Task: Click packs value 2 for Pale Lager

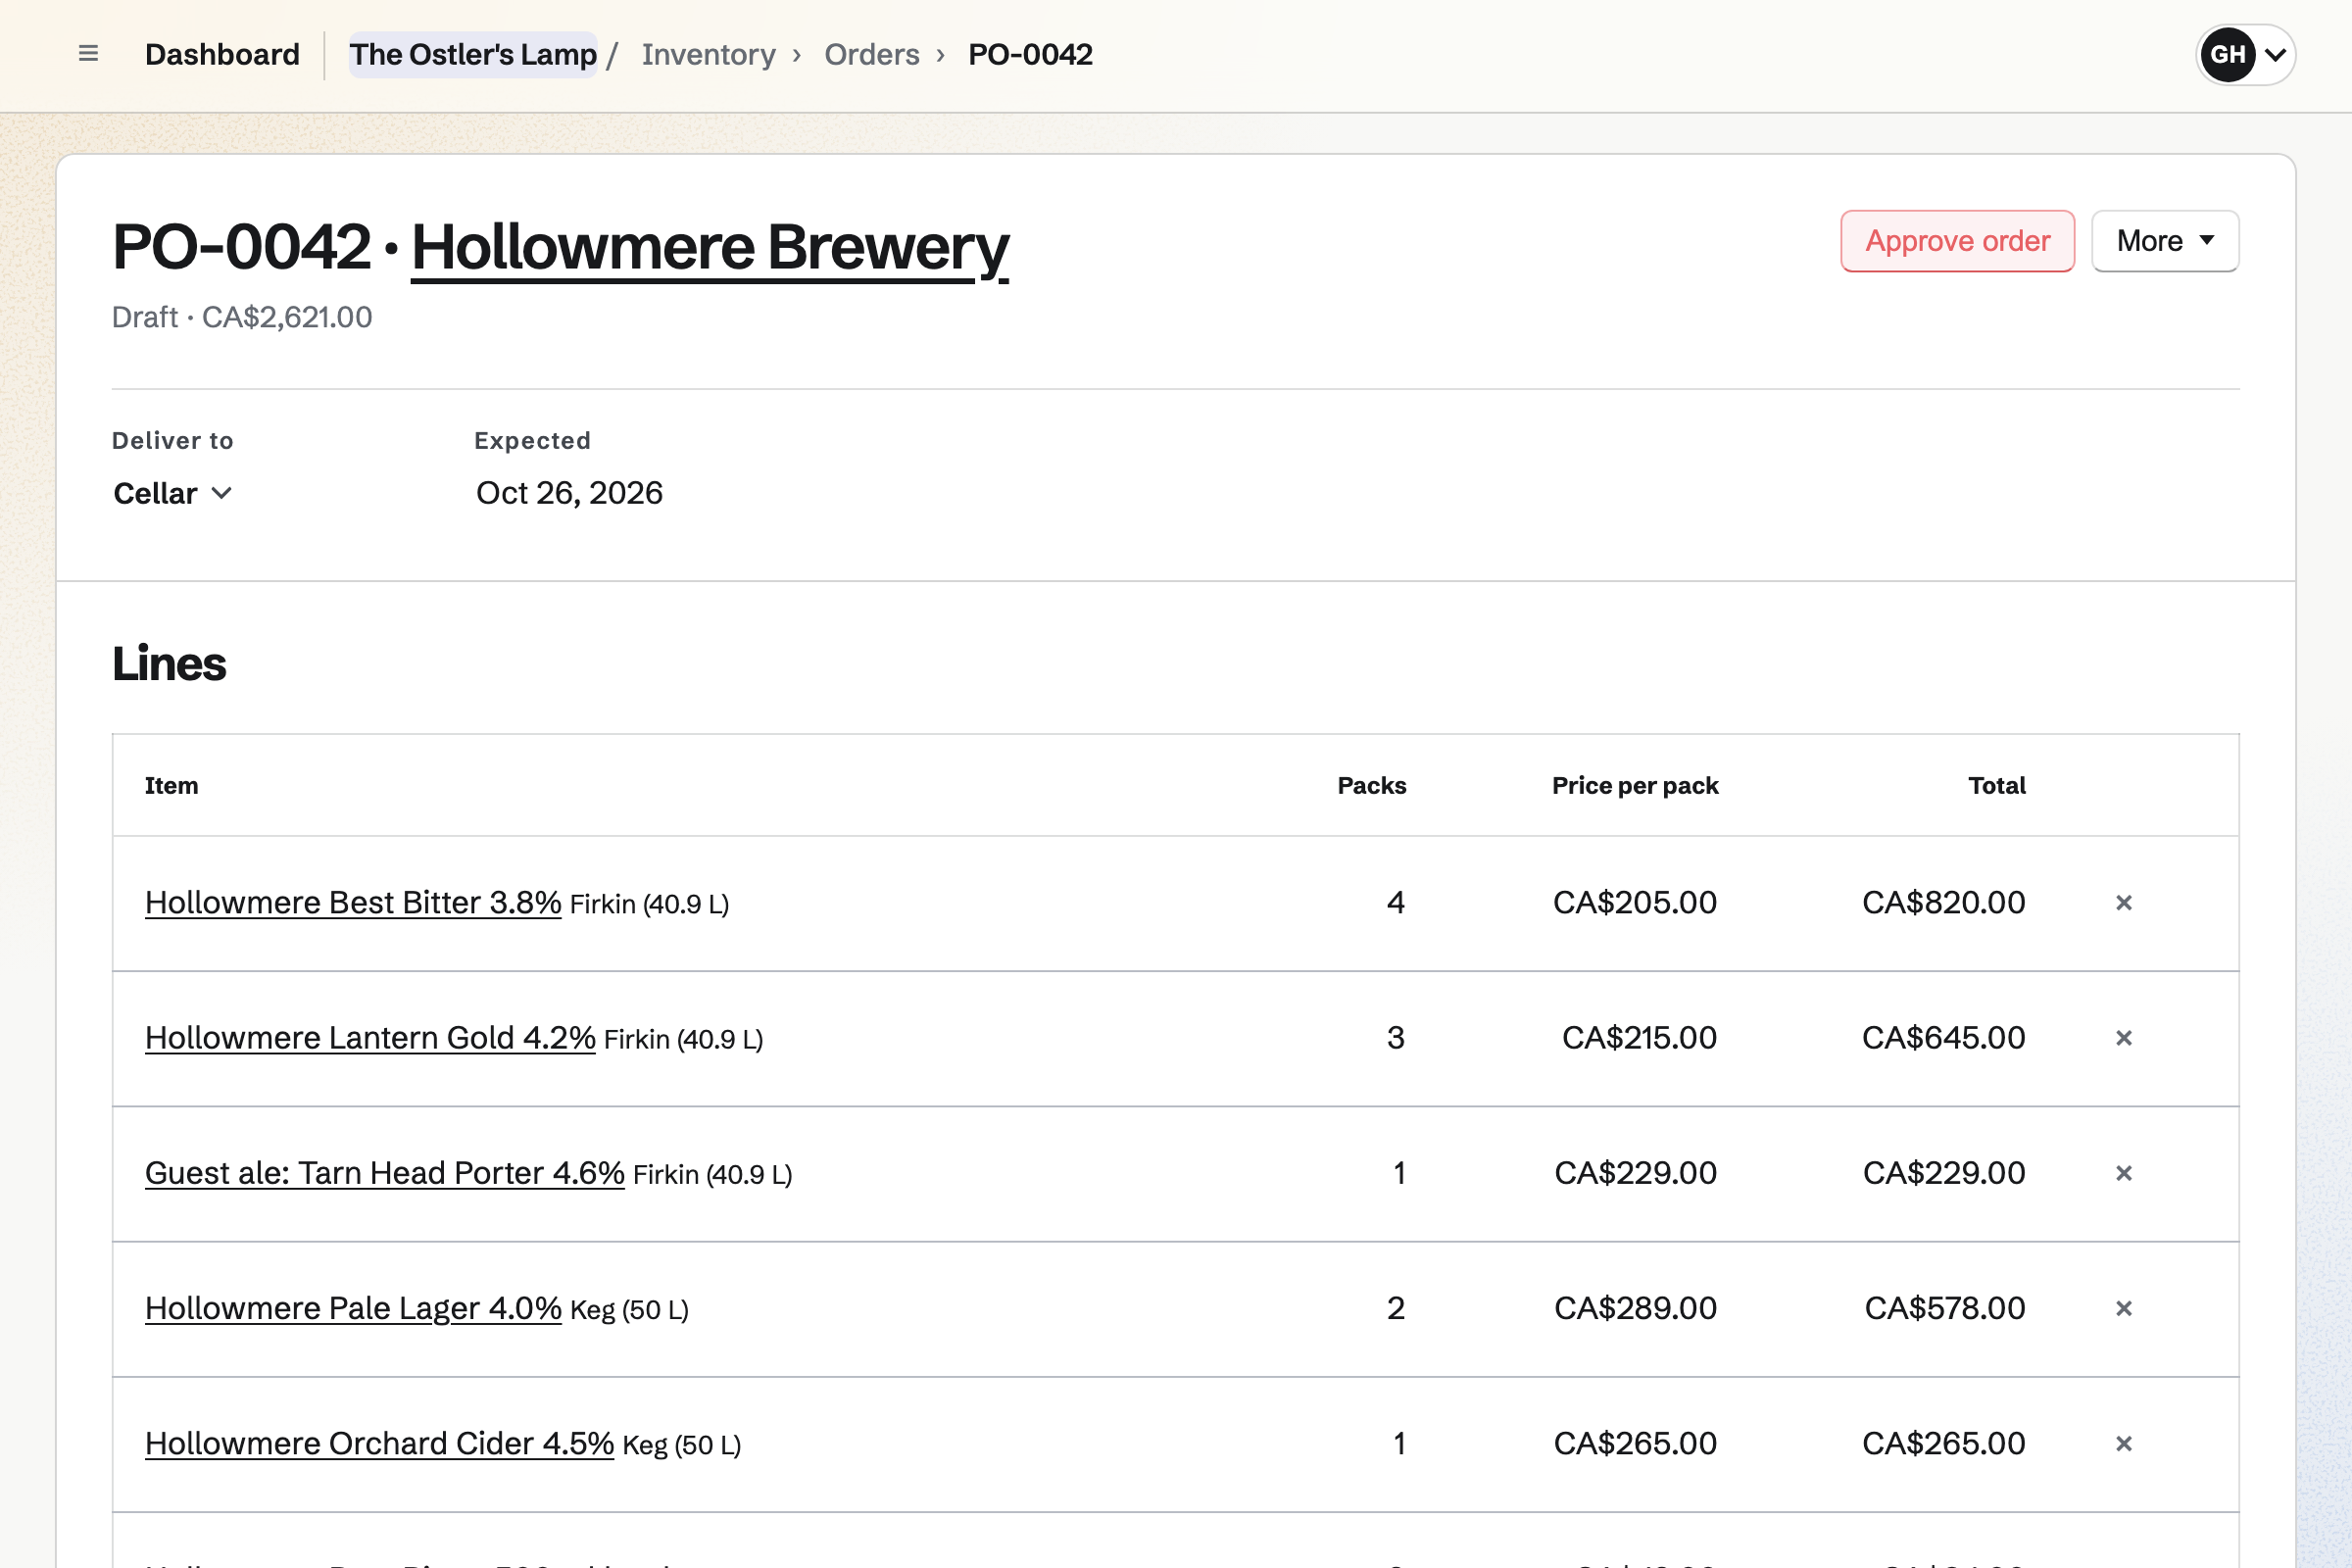Action: (1396, 1308)
